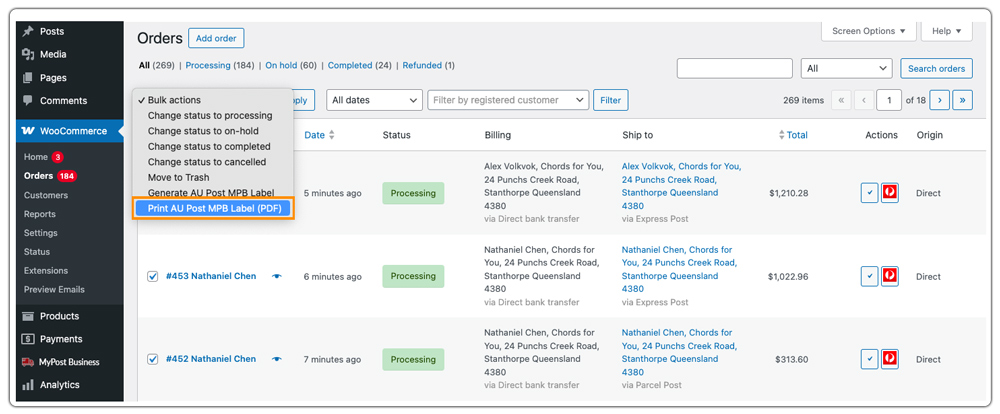Image resolution: width=1000 pixels, height=414 pixels.
Task: Open the search field type dropdown showing All
Action: click(846, 68)
